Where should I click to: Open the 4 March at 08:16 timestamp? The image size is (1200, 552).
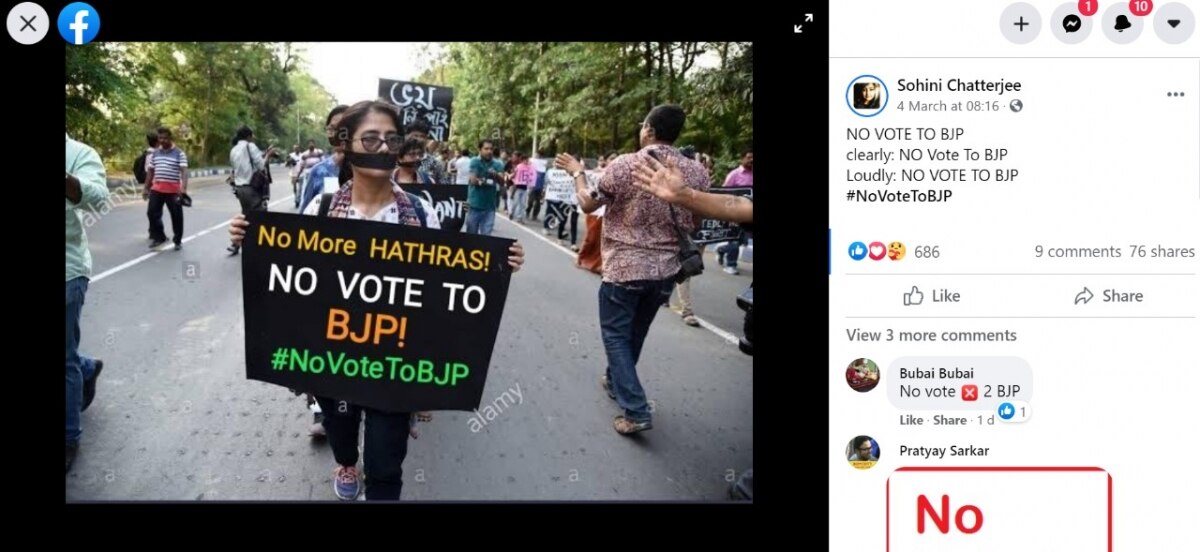(948, 106)
